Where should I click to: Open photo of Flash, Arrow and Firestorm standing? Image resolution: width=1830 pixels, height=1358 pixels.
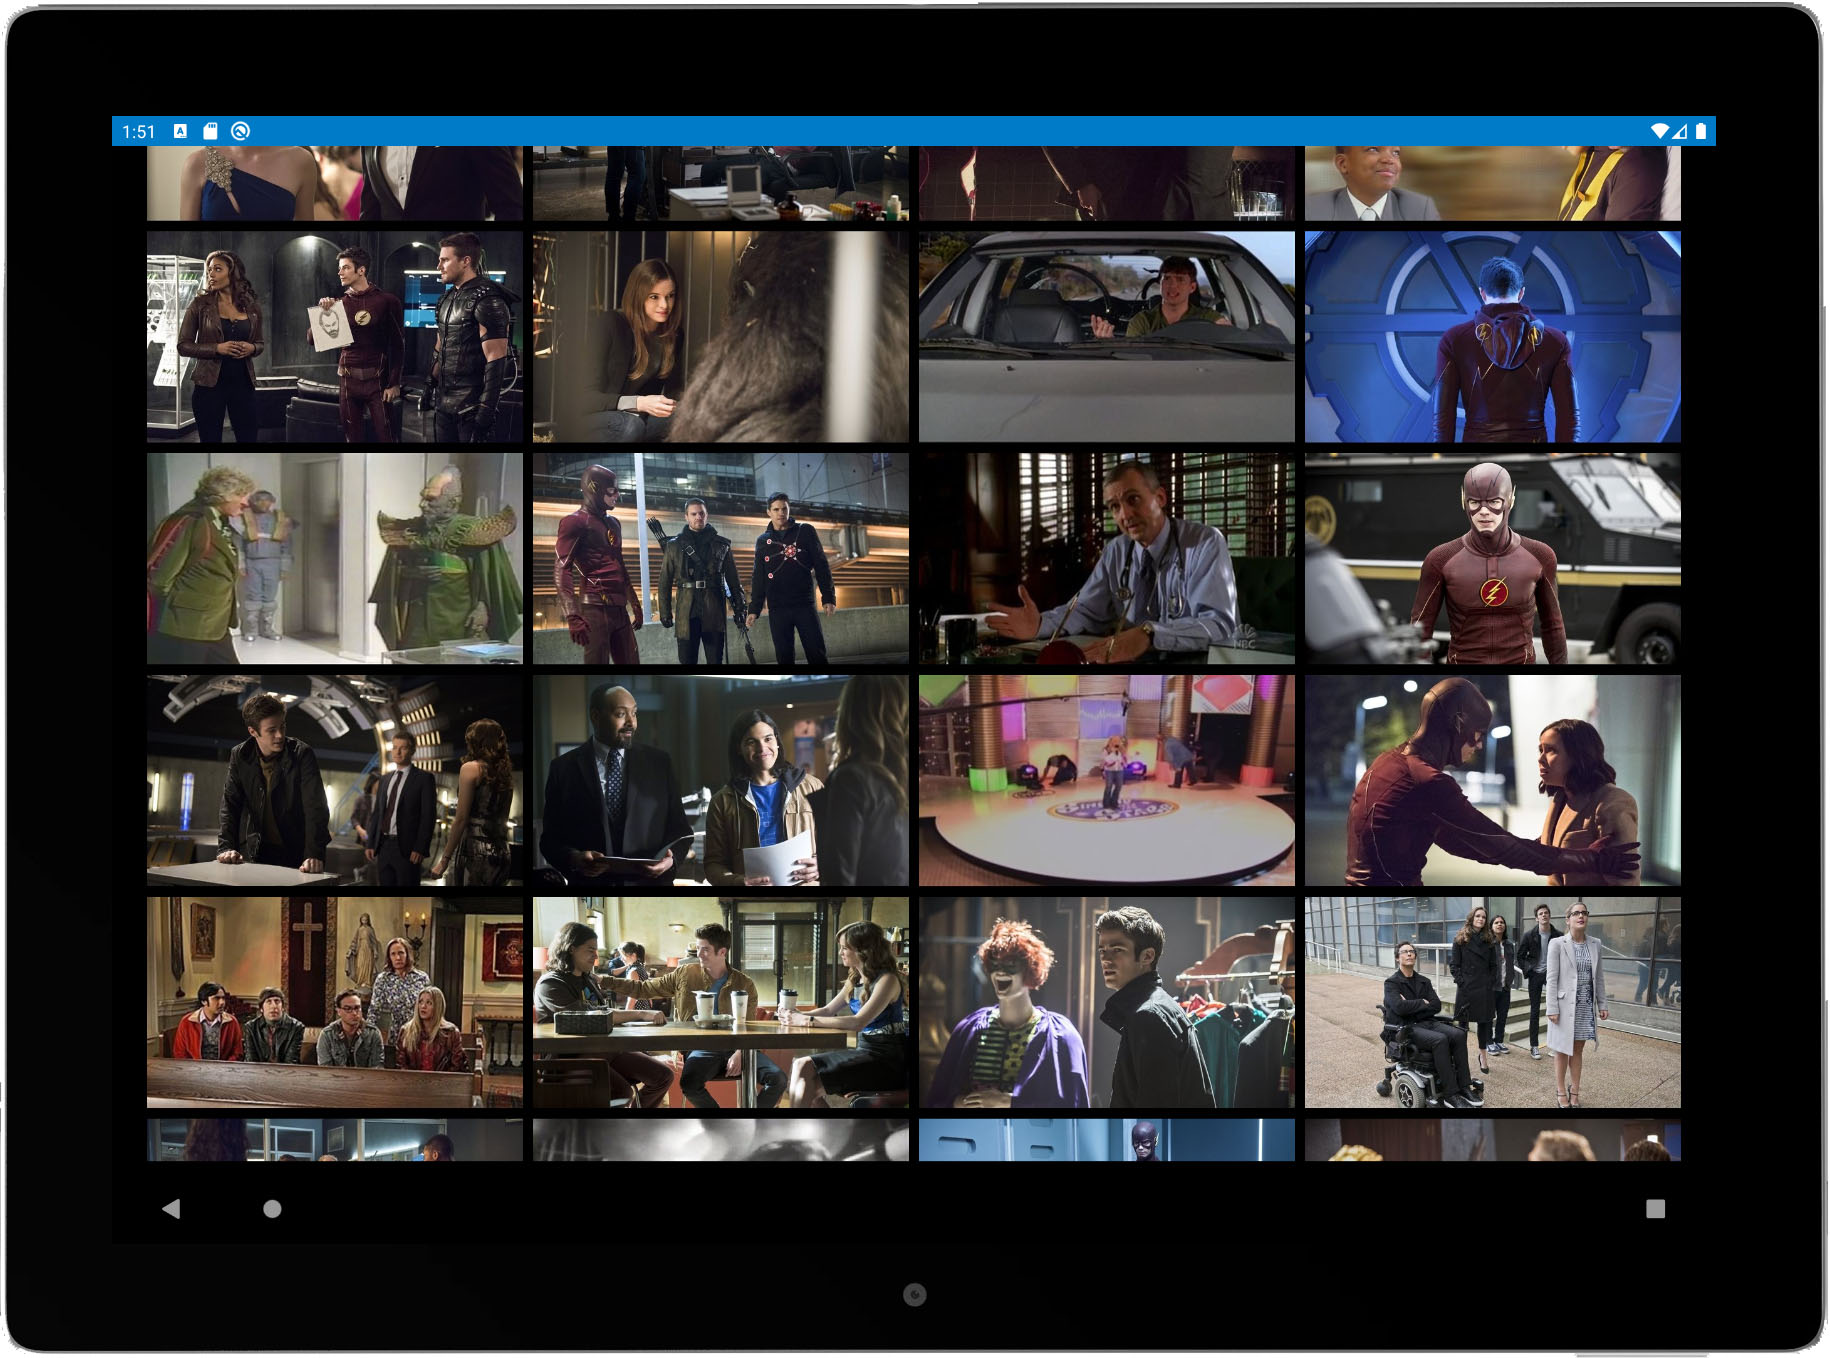(720, 559)
